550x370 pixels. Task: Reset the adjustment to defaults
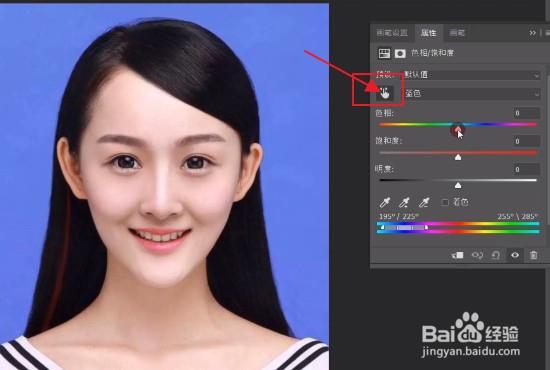(x=496, y=255)
